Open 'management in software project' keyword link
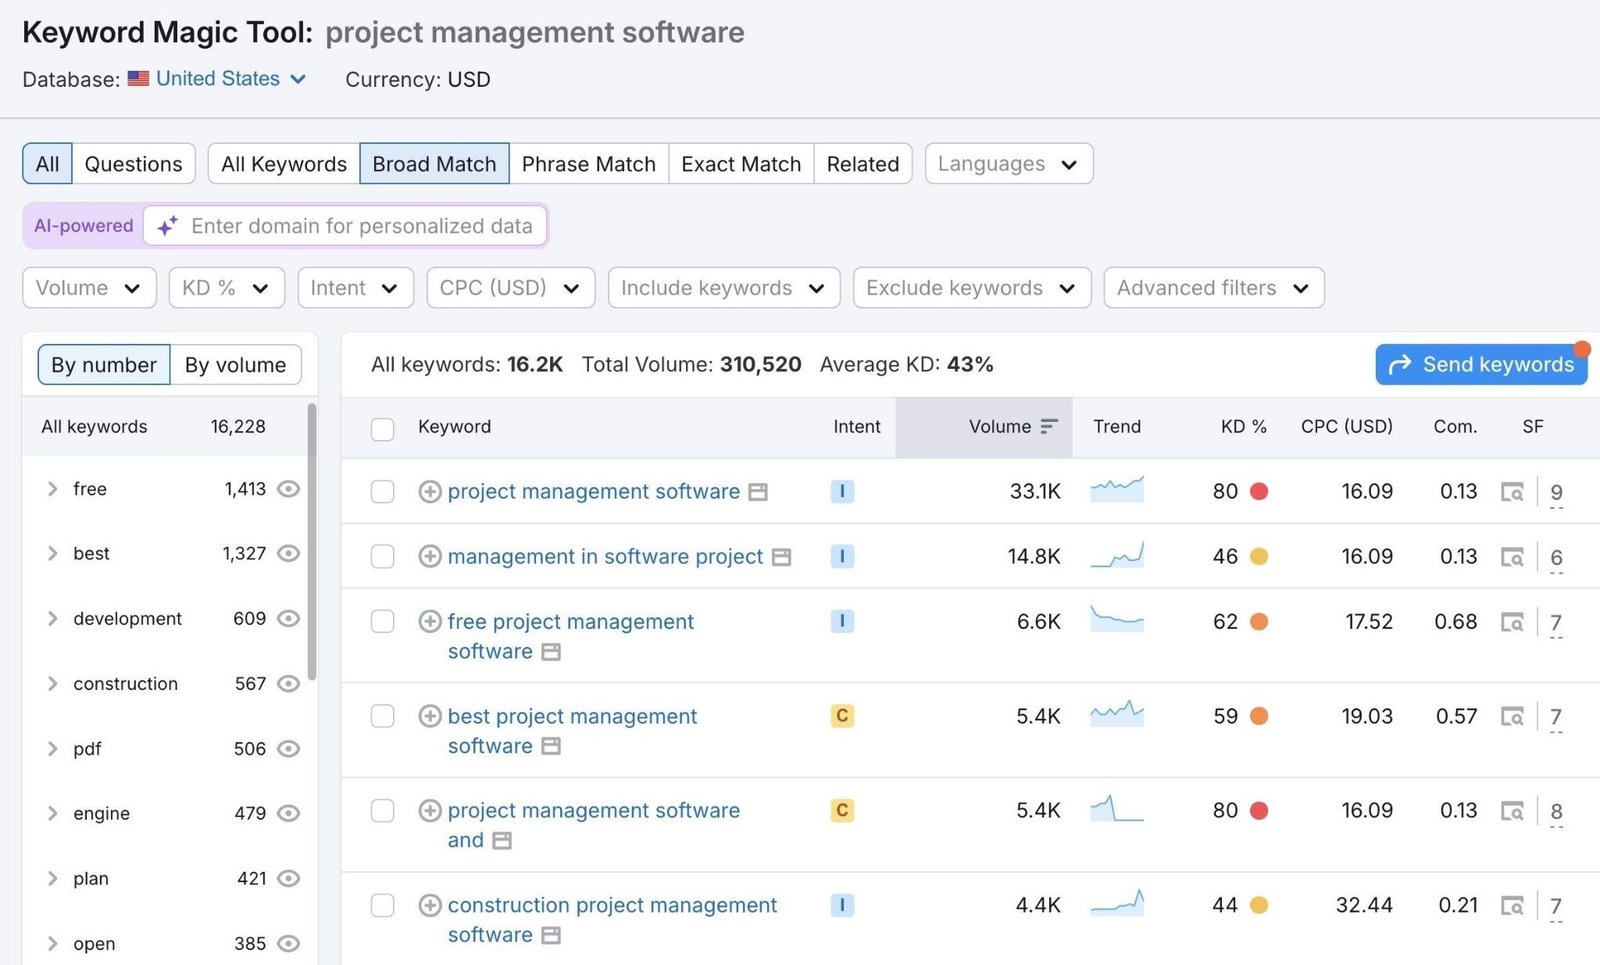The height and width of the screenshot is (965, 1600). tap(605, 557)
